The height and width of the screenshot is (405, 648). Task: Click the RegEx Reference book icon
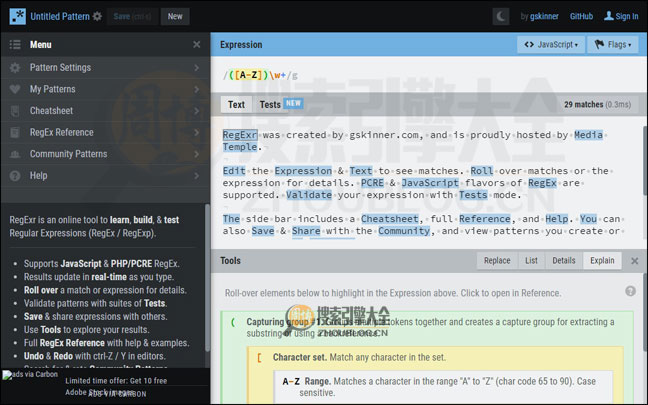pyautogui.click(x=15, y=132)
